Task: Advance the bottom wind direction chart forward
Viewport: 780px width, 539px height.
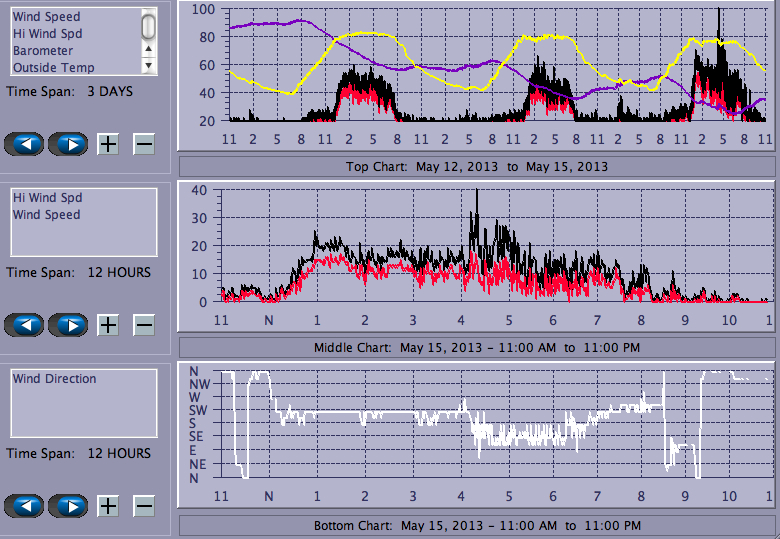Action: pos(68,506)
